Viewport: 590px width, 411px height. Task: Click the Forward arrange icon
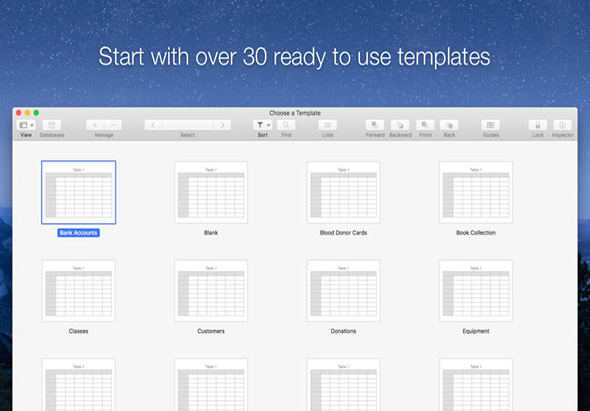coord(375,125)
